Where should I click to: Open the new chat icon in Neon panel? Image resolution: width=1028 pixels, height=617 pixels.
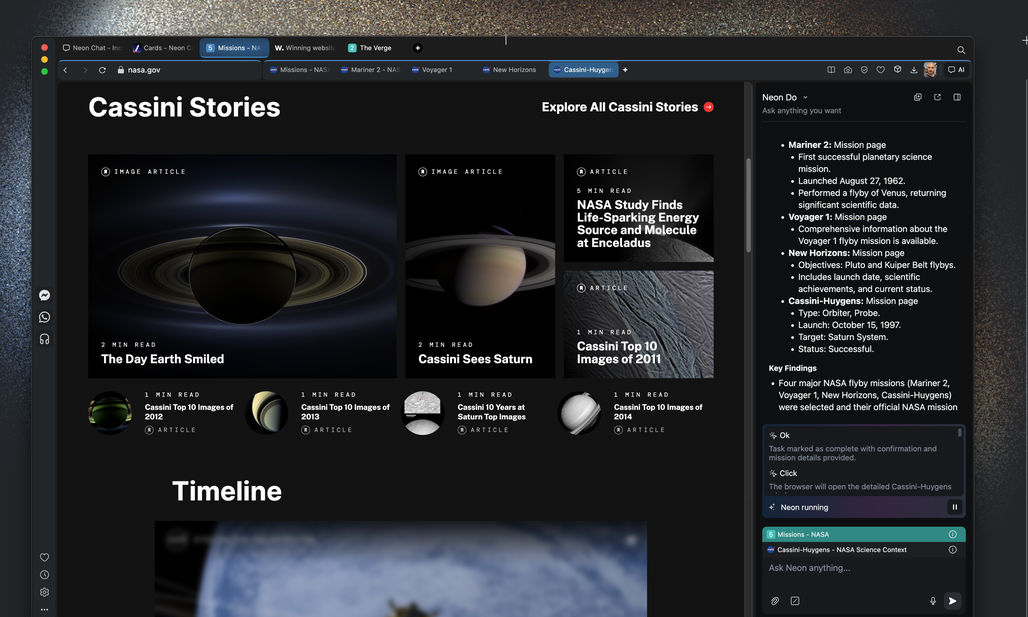[x=918, y=97]
